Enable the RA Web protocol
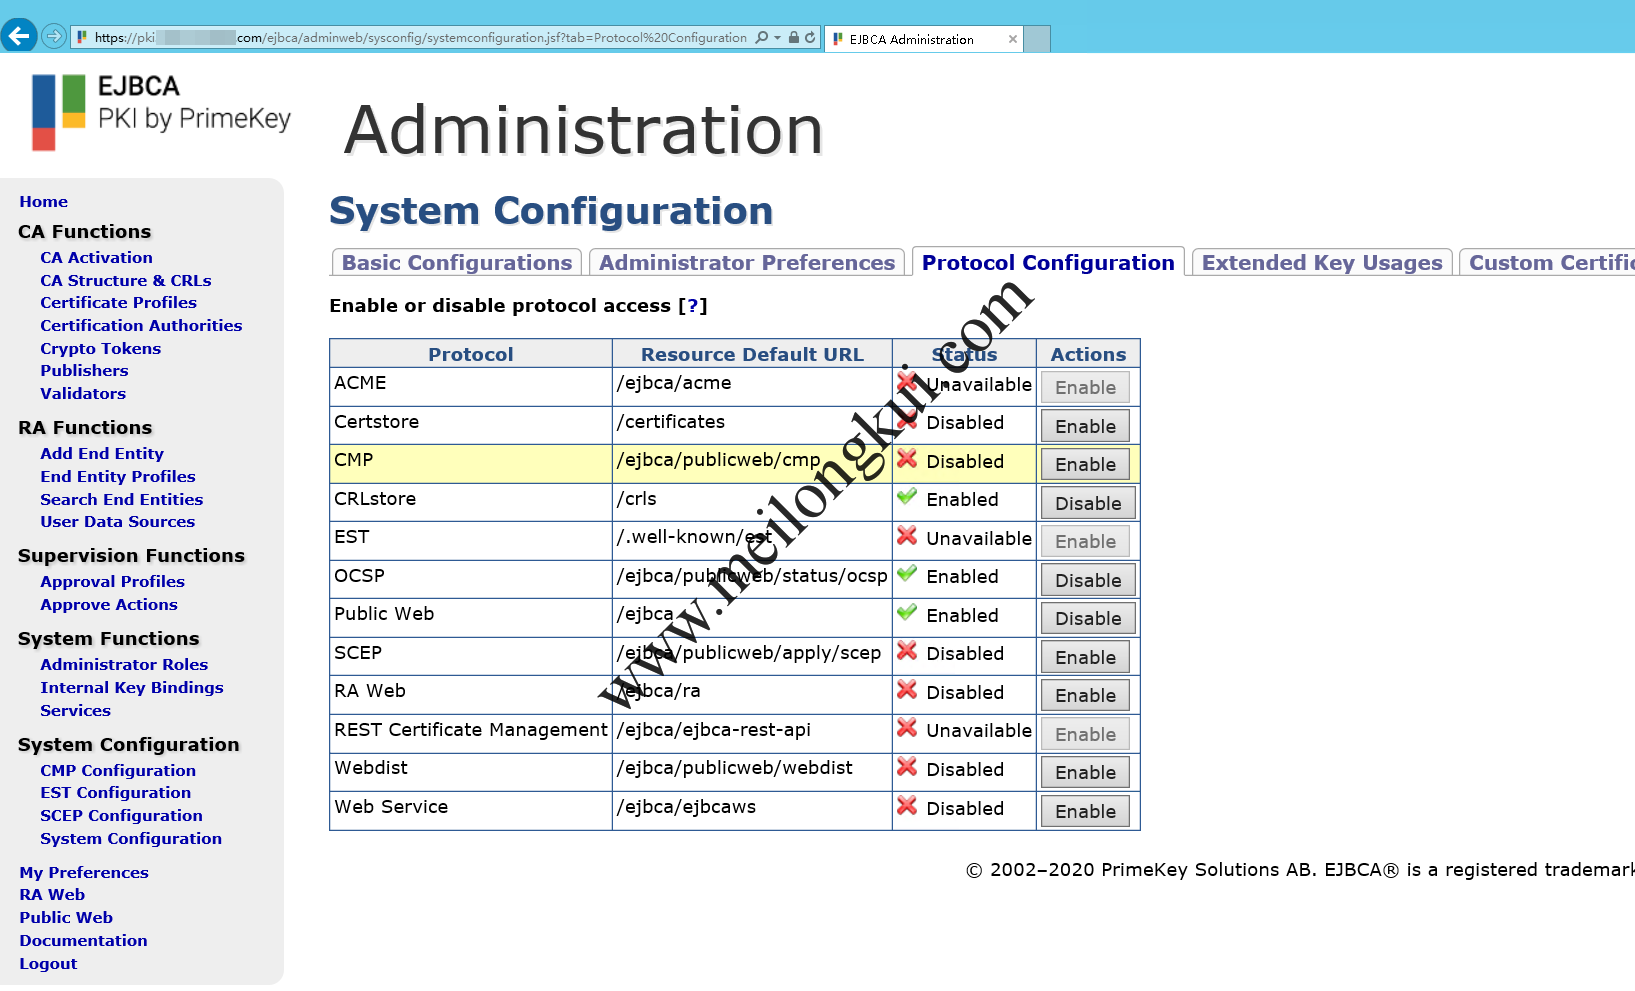Image resolution: width=1635 pixels, height=991 pixels. [1085, 695]
